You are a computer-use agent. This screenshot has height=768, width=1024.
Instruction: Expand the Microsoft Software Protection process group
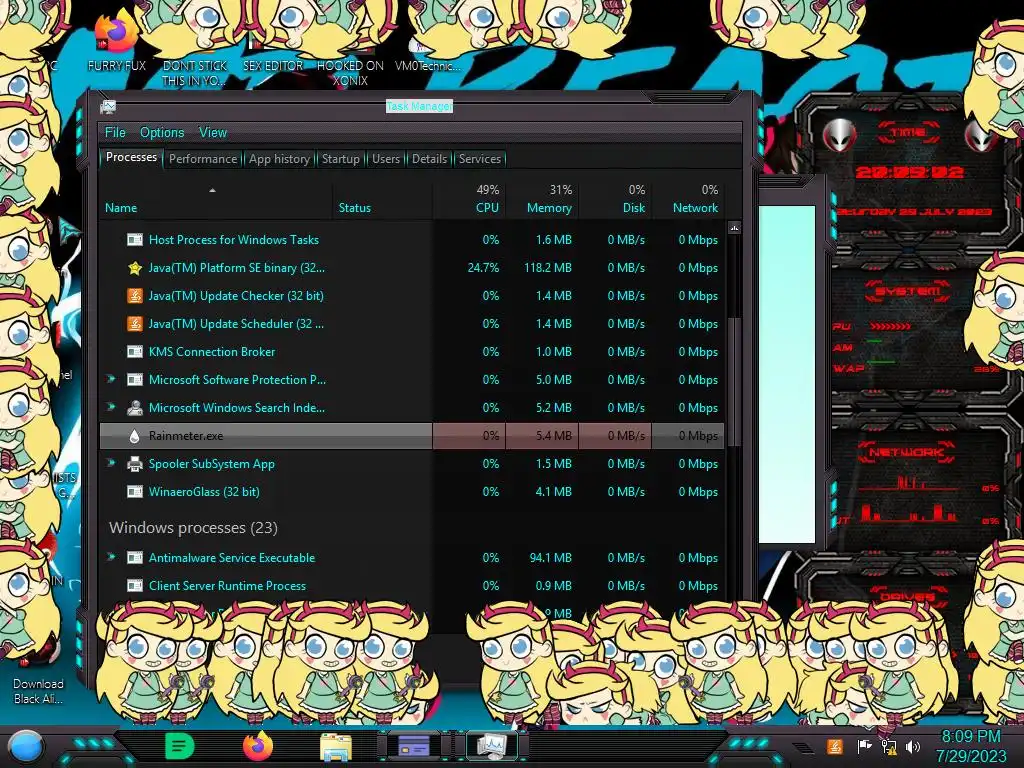(x=111, y=379)
